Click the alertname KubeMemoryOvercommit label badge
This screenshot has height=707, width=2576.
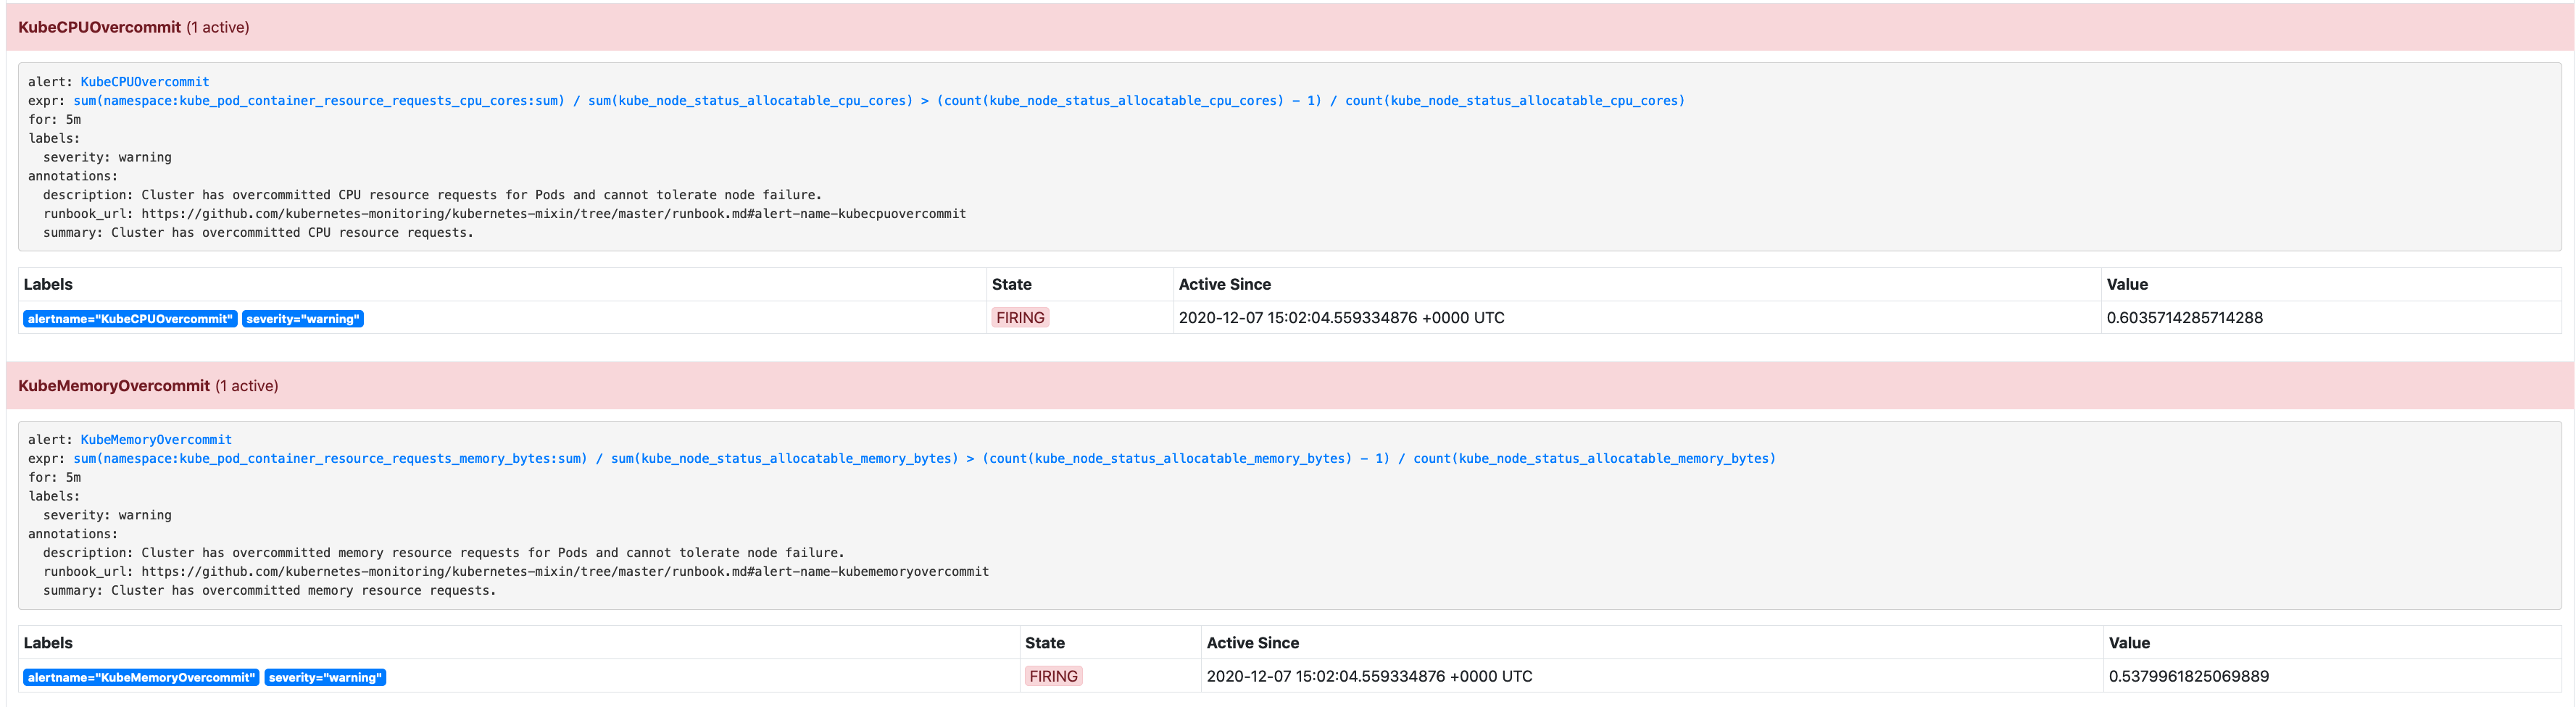pos(143,676)
